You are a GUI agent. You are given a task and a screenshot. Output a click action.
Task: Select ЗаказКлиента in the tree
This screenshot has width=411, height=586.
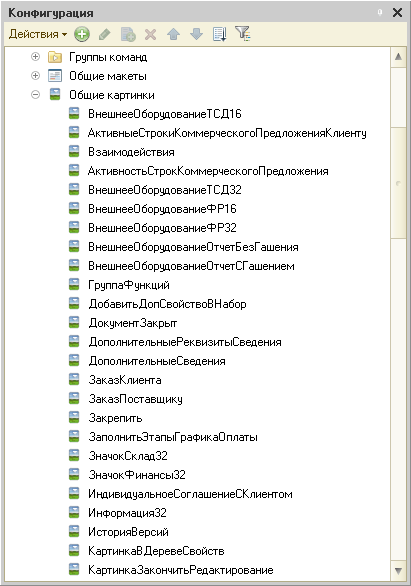pos(125,380)
